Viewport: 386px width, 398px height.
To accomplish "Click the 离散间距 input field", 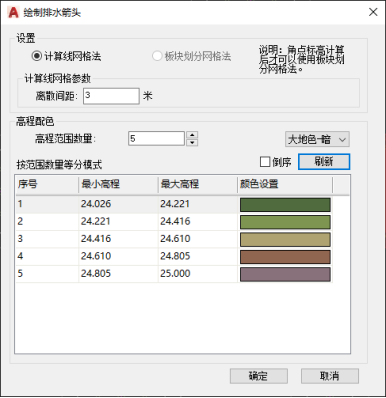I will (x=111, y=96).
